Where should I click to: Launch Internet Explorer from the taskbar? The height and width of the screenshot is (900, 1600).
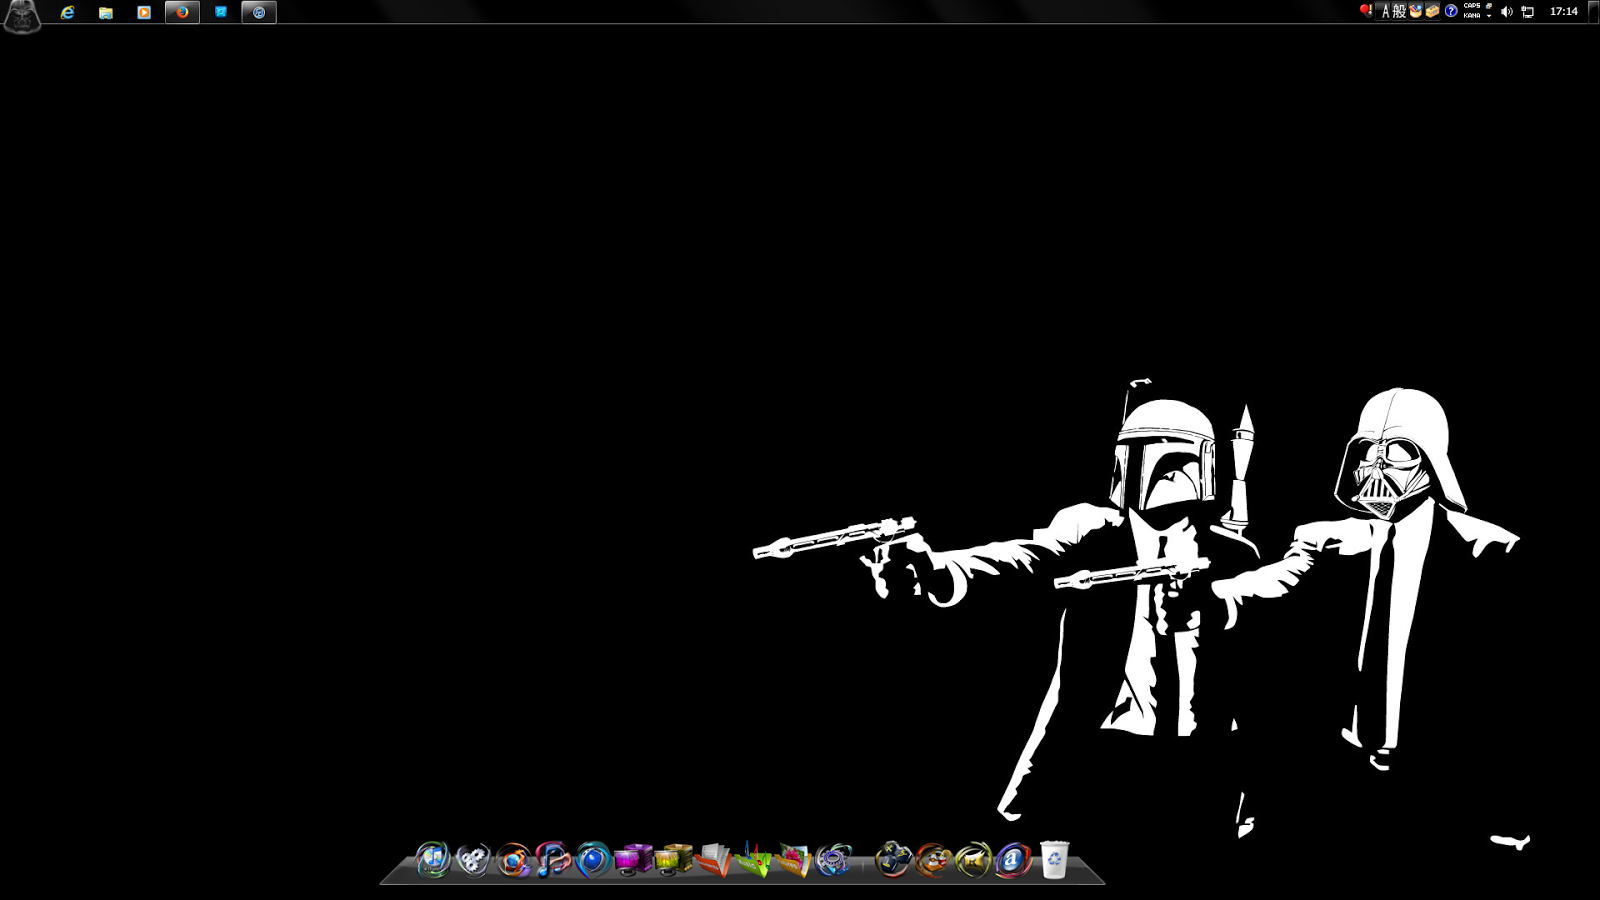68,12
